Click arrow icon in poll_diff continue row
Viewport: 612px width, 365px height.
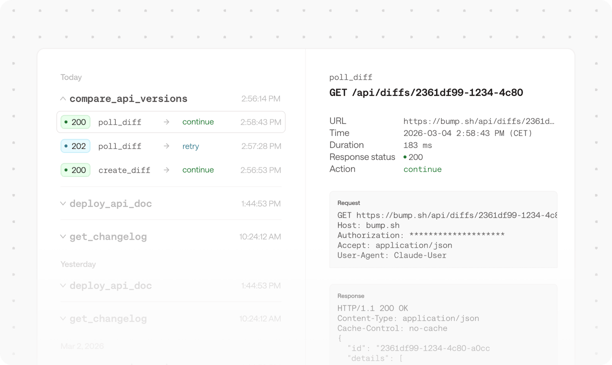click(x=167, y=122)
